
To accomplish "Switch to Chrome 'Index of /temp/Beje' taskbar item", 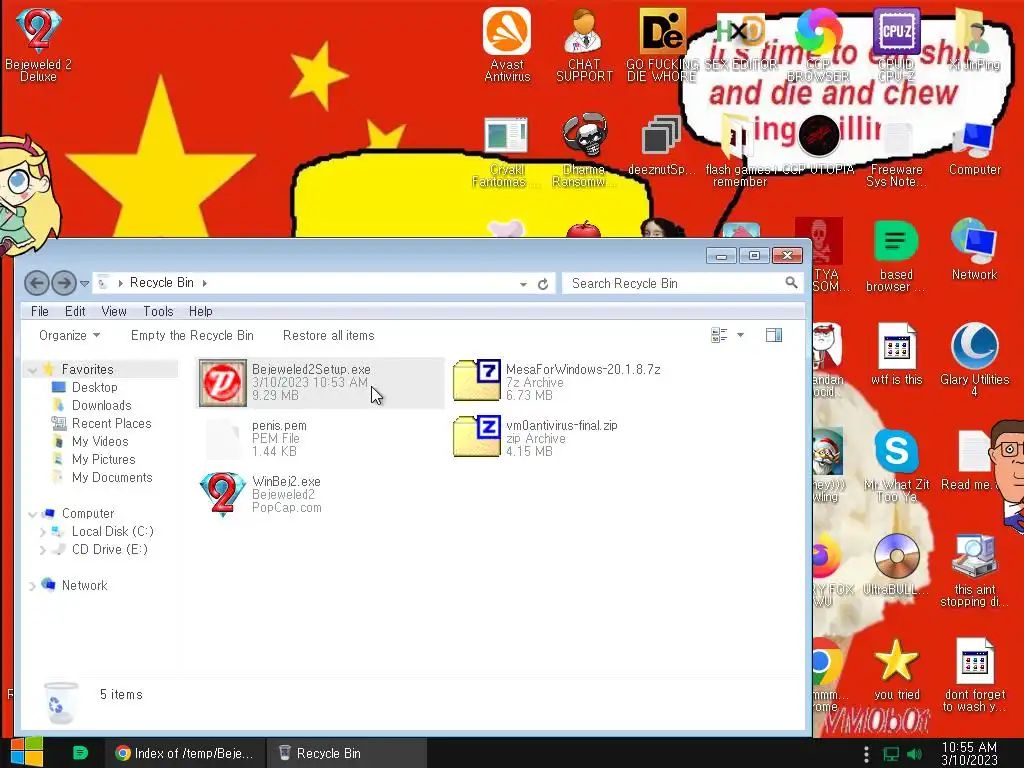I will (185, 754).
